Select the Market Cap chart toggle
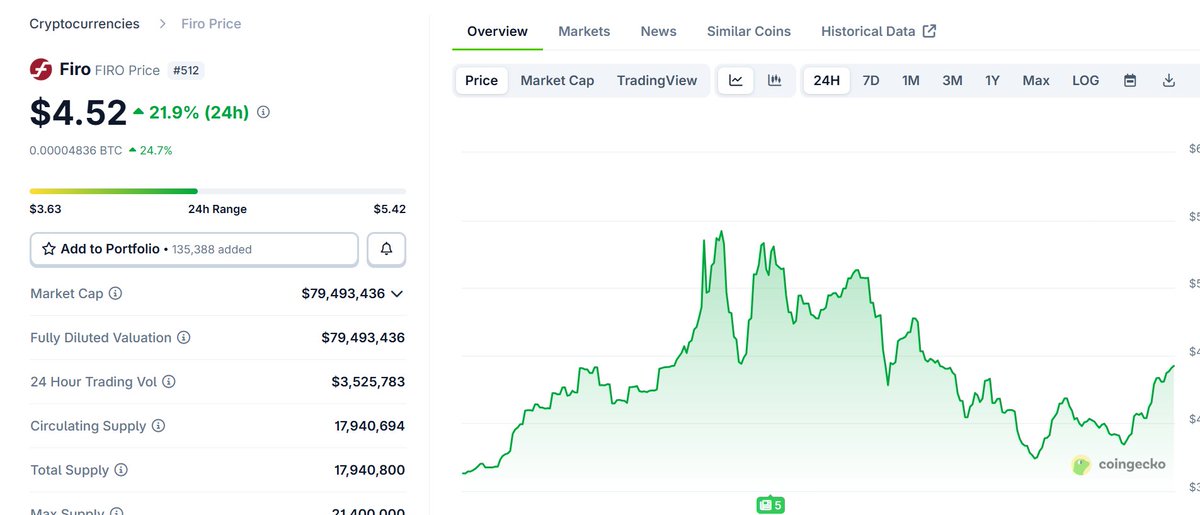The height and width of the screenshot is (515, 1200). point(557,80)
